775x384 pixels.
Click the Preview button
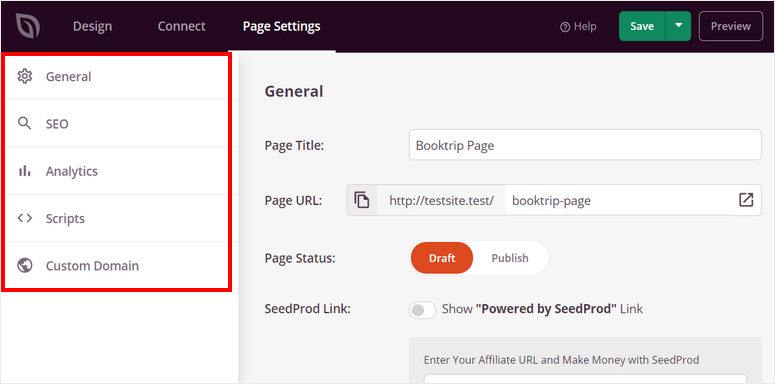coord(731,26)
